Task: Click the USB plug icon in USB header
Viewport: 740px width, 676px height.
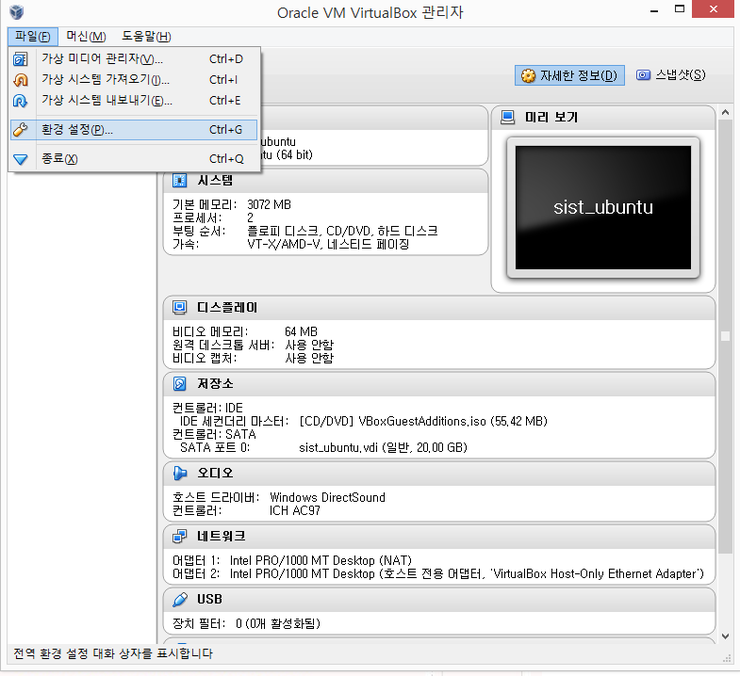Action: (180, 600)
